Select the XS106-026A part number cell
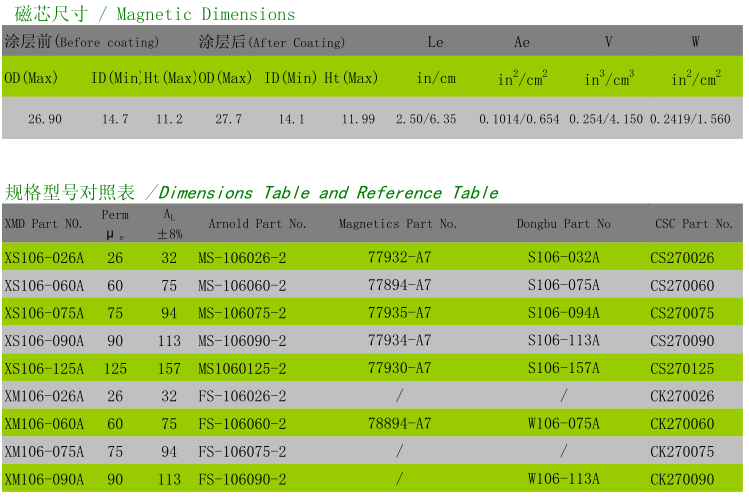Viewport: 749px width, 497px height. coord(44,258)
